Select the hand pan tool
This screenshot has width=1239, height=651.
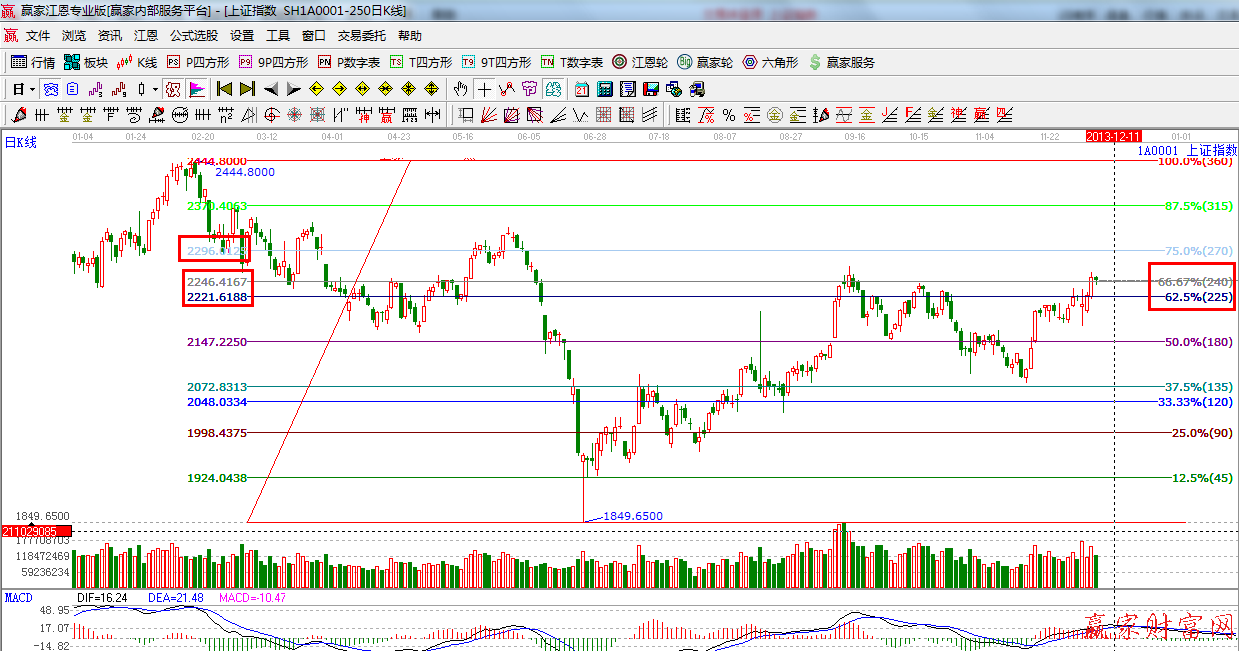(x=460, y=89)
